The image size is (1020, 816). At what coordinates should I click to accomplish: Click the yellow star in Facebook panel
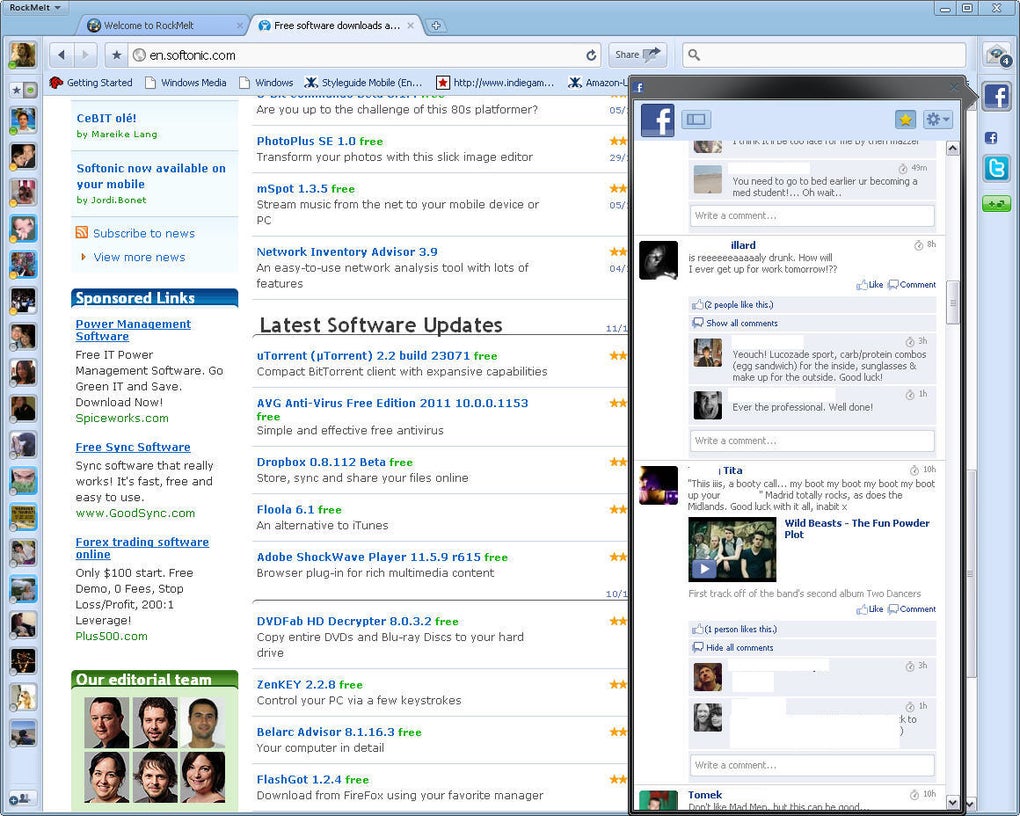click(905, 119)
